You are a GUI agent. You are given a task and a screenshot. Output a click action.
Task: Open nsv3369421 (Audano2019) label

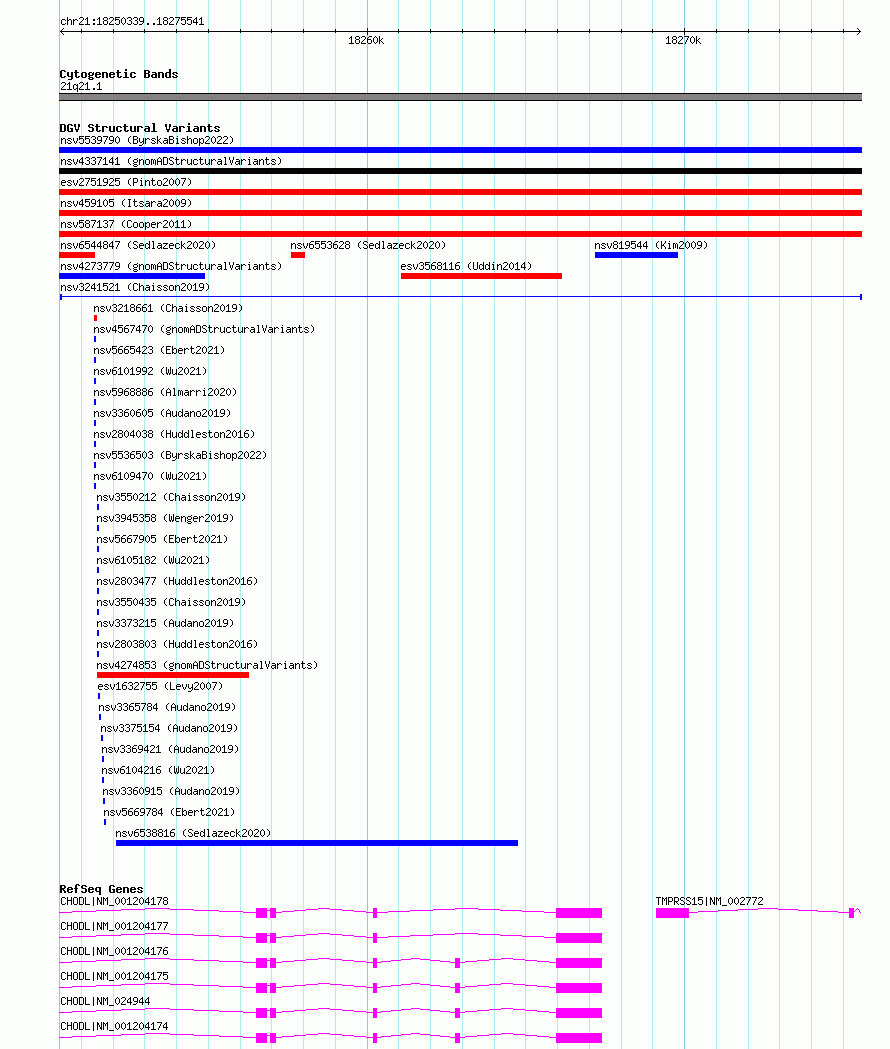(x=170, y=749)
